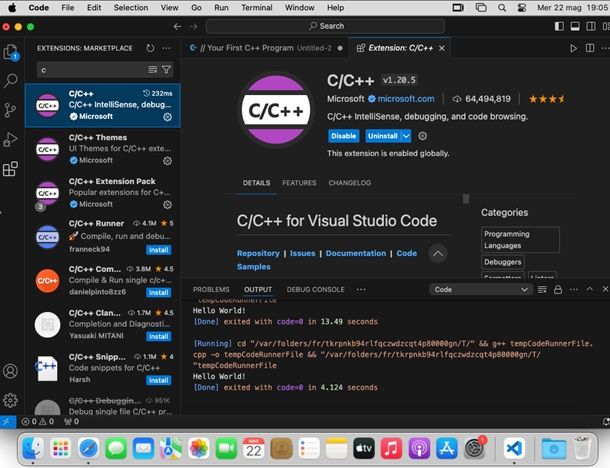Open gear for C/C++ Extension Pack
Viewport: 610px width, 468px height.
tap(167, 205)
